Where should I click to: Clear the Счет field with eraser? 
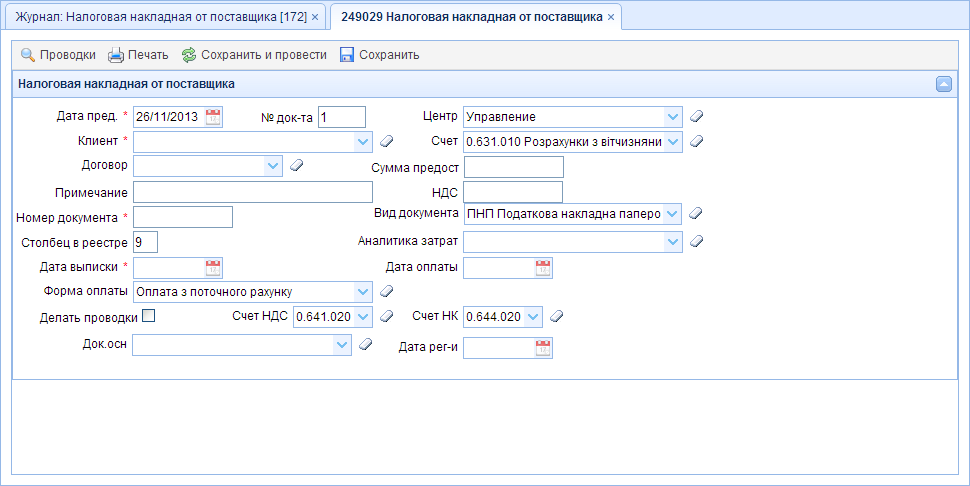(697, 142)
